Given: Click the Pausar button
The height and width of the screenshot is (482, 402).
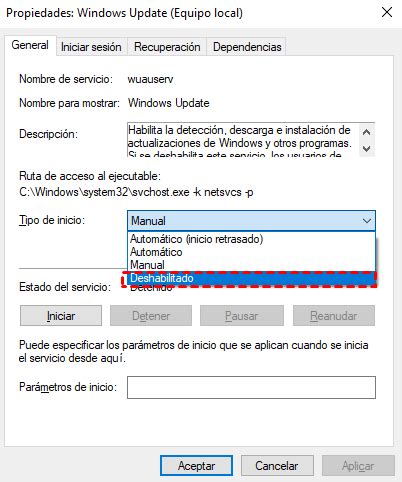Looking at the screenshot, I should pos(242,316).
